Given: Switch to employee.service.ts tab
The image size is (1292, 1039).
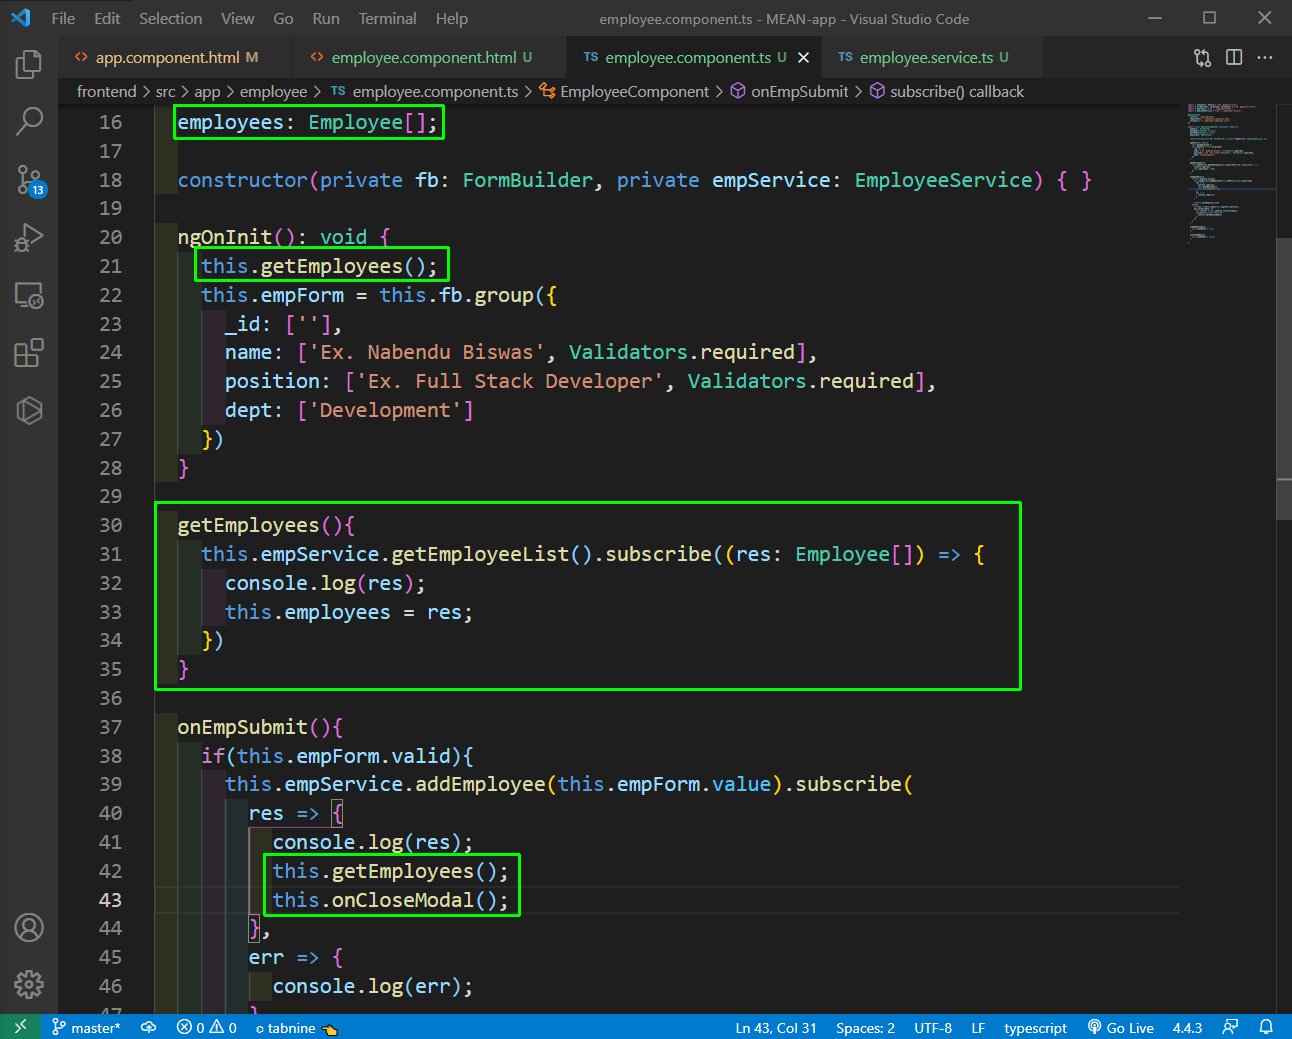Looking at the screenshot, I should point(932,58).
